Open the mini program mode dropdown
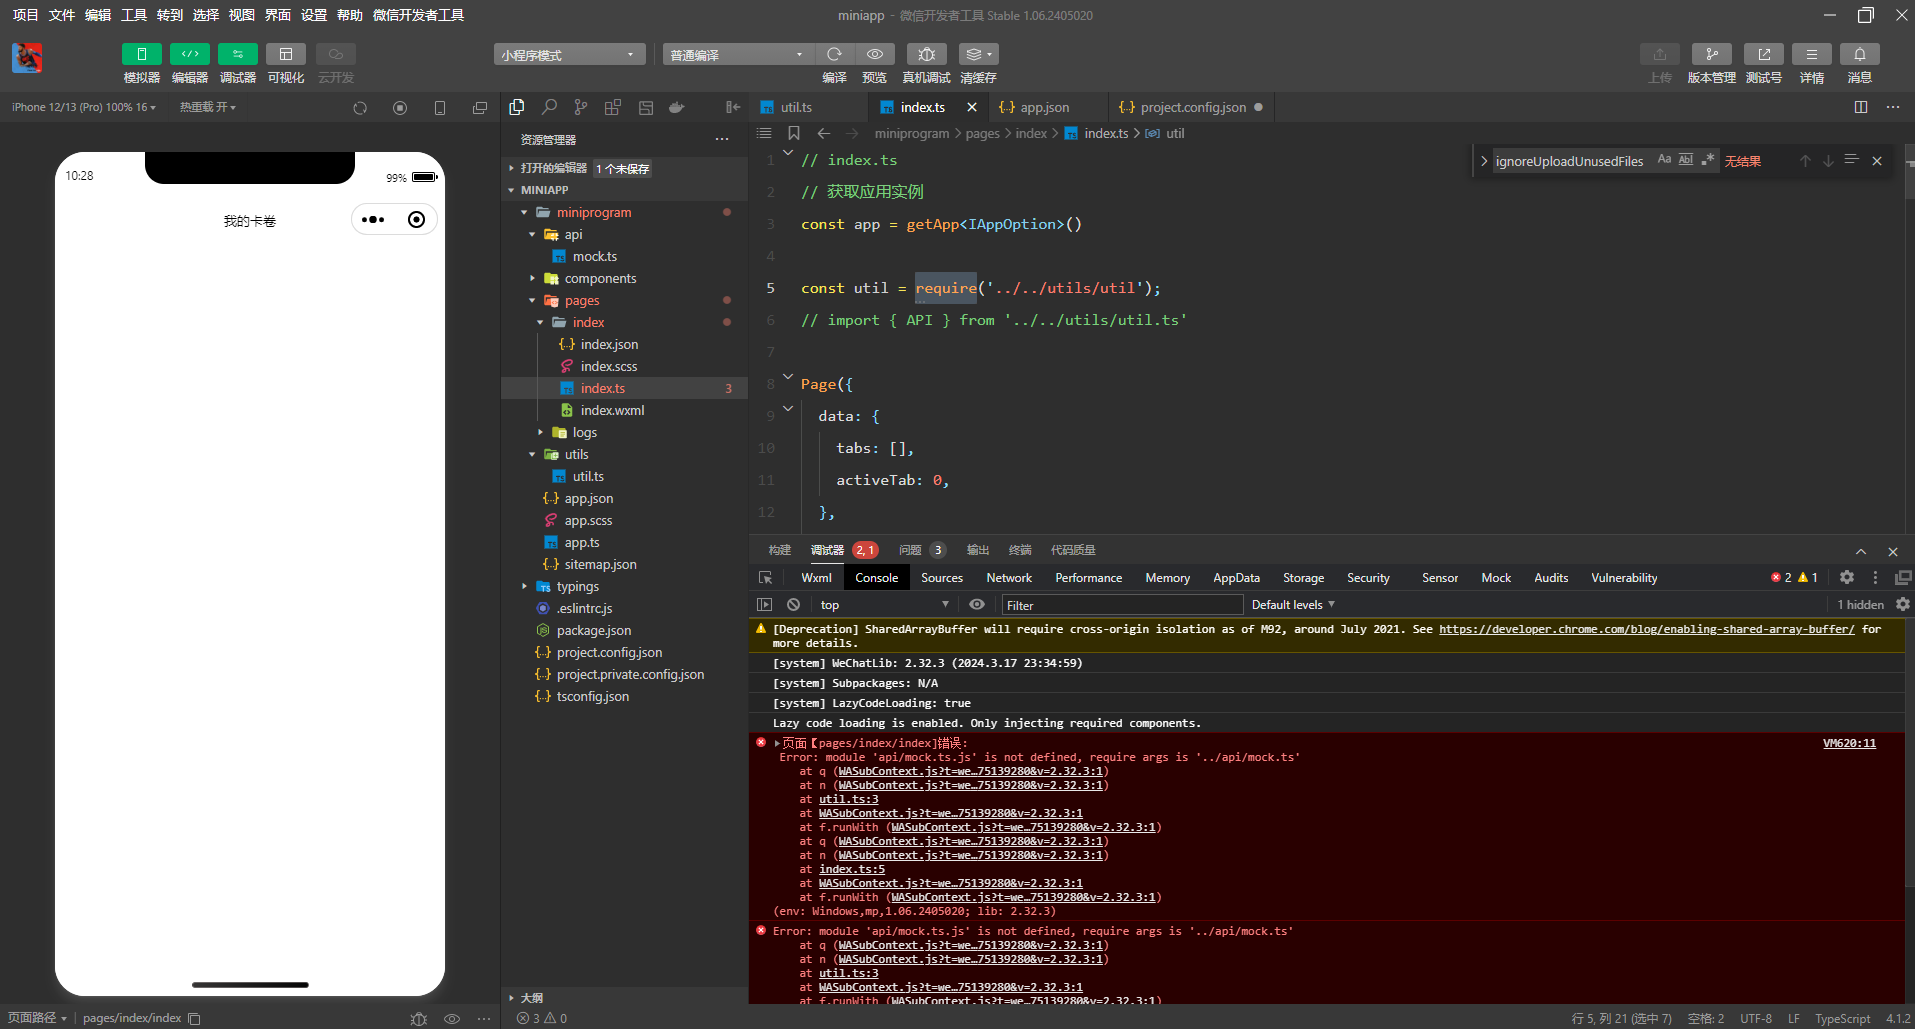The width and height of the screenshot is (1915, 1029). [569, 55]
